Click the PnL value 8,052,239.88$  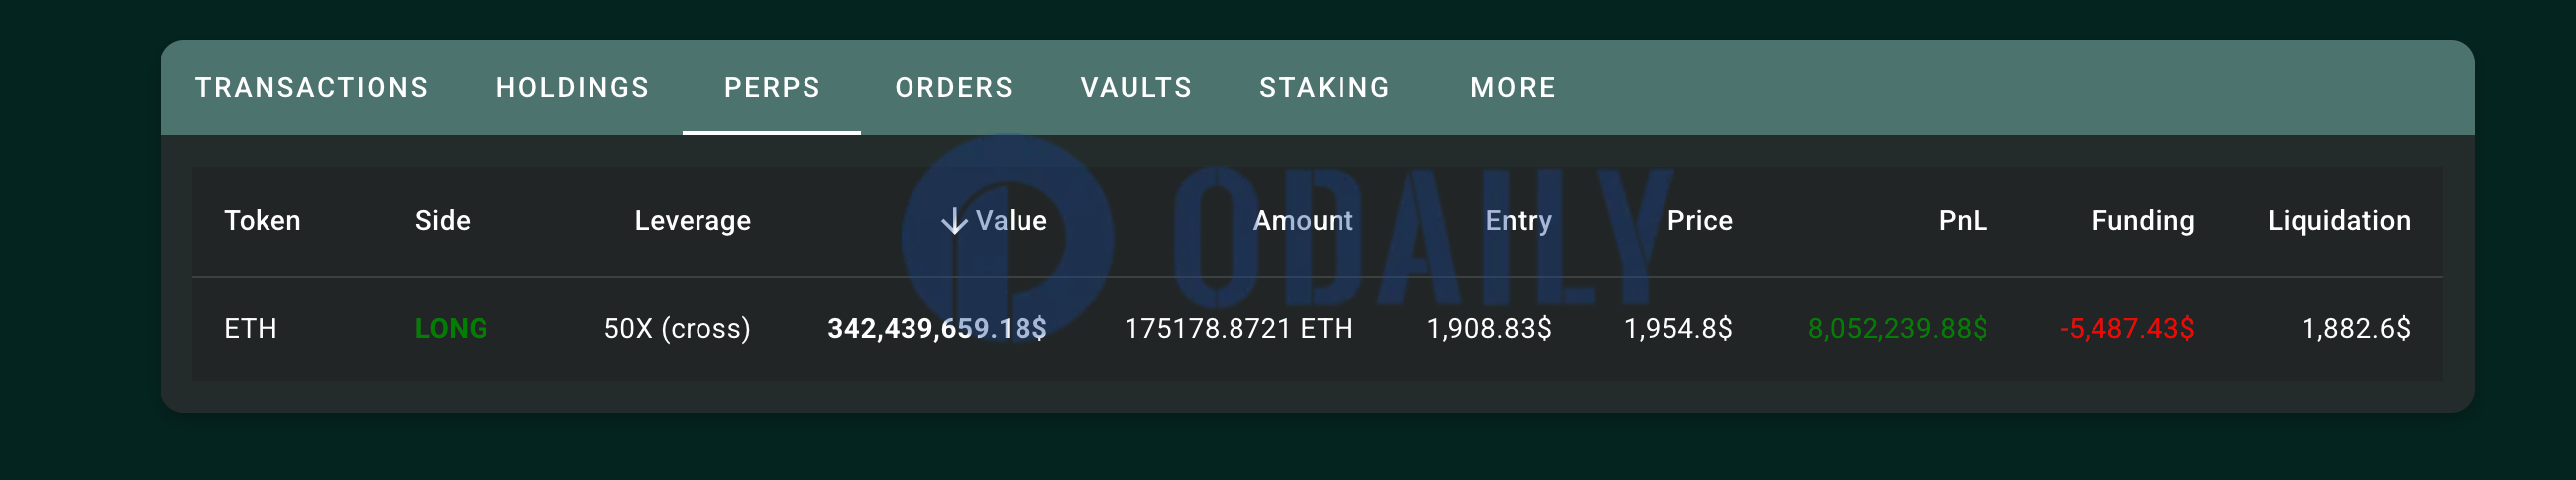(x=1897, y=329)
